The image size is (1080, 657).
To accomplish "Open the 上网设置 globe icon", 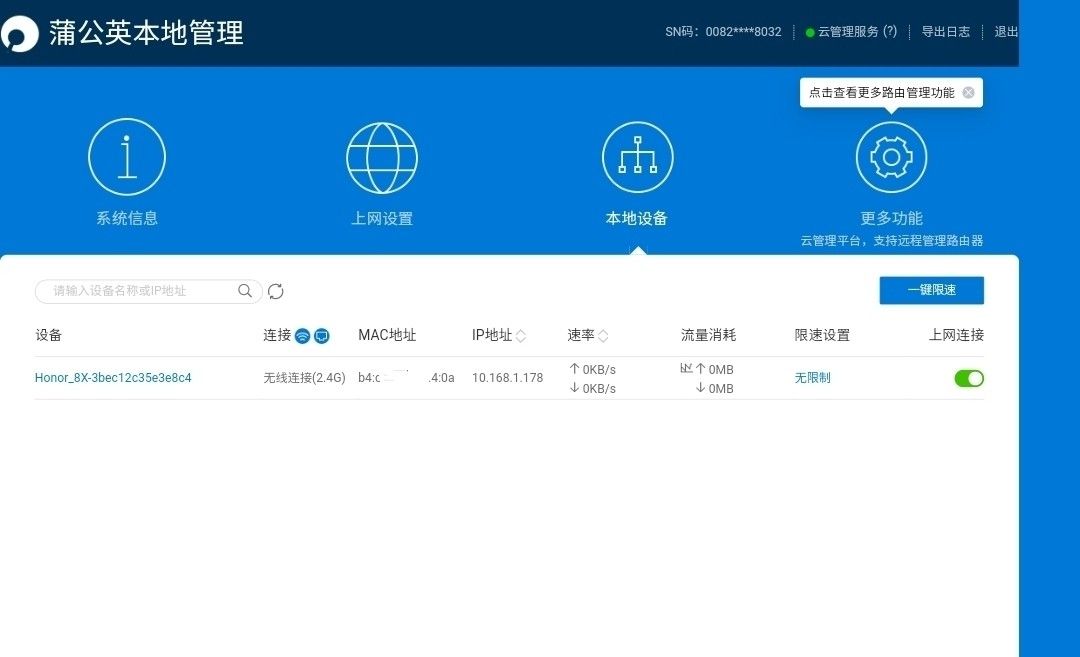I will (x=381, y=157).
